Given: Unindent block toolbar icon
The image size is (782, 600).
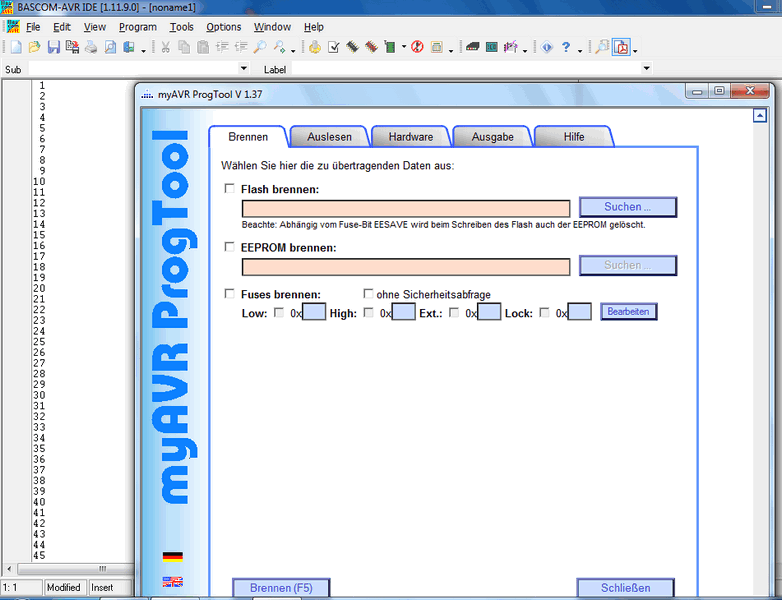Looking at the screenshot, I should tap(241, 47).
